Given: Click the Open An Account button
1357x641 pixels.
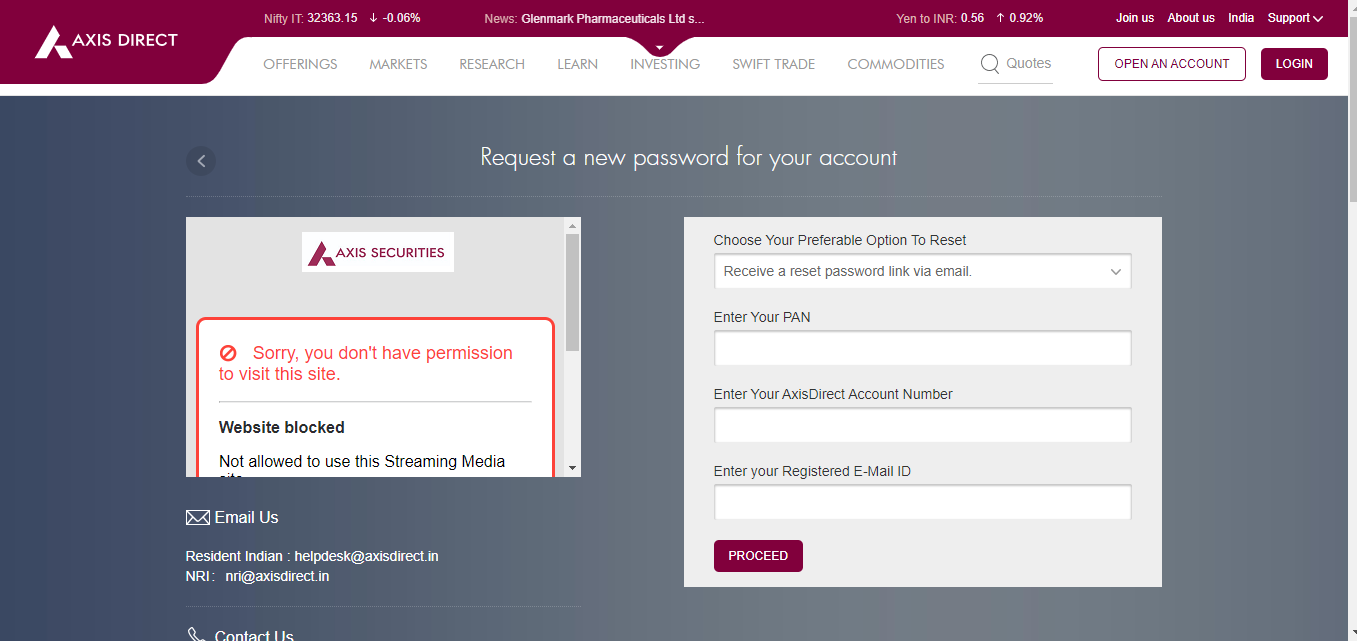Looking at the screenshot, I should (1171, 64).
